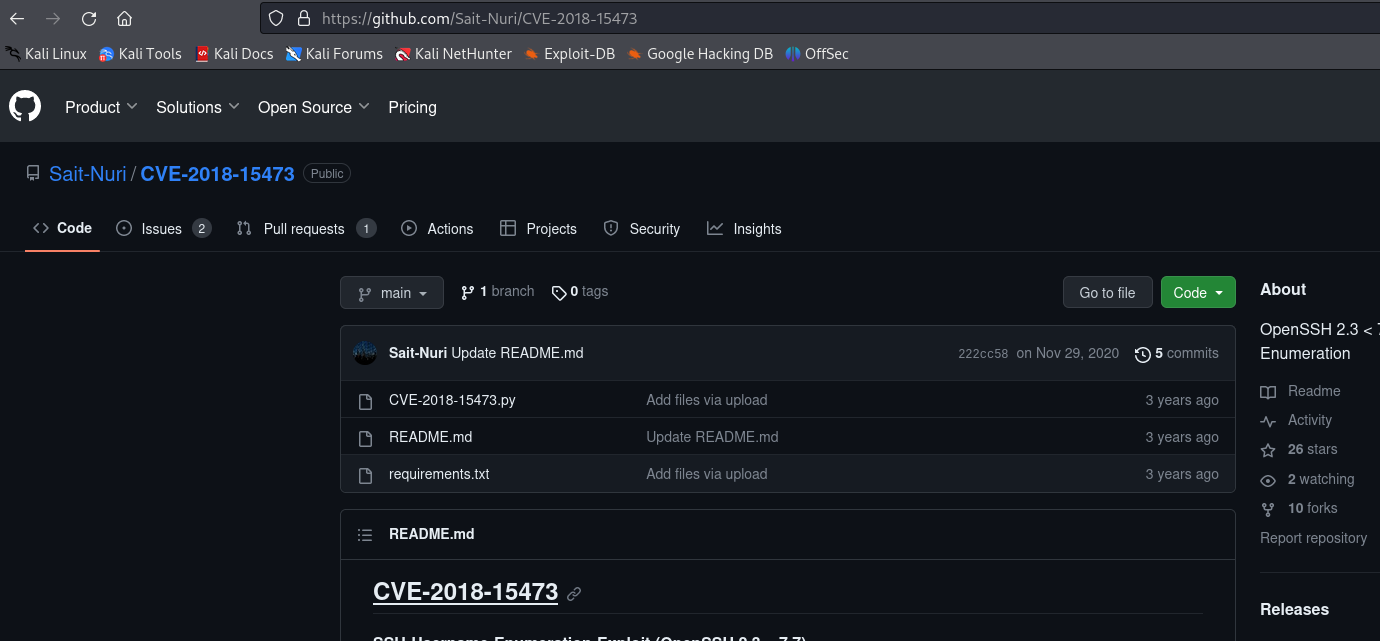Click the Activity pulse icon in About
The image size is (1380, 641).
coord(1268,421)
